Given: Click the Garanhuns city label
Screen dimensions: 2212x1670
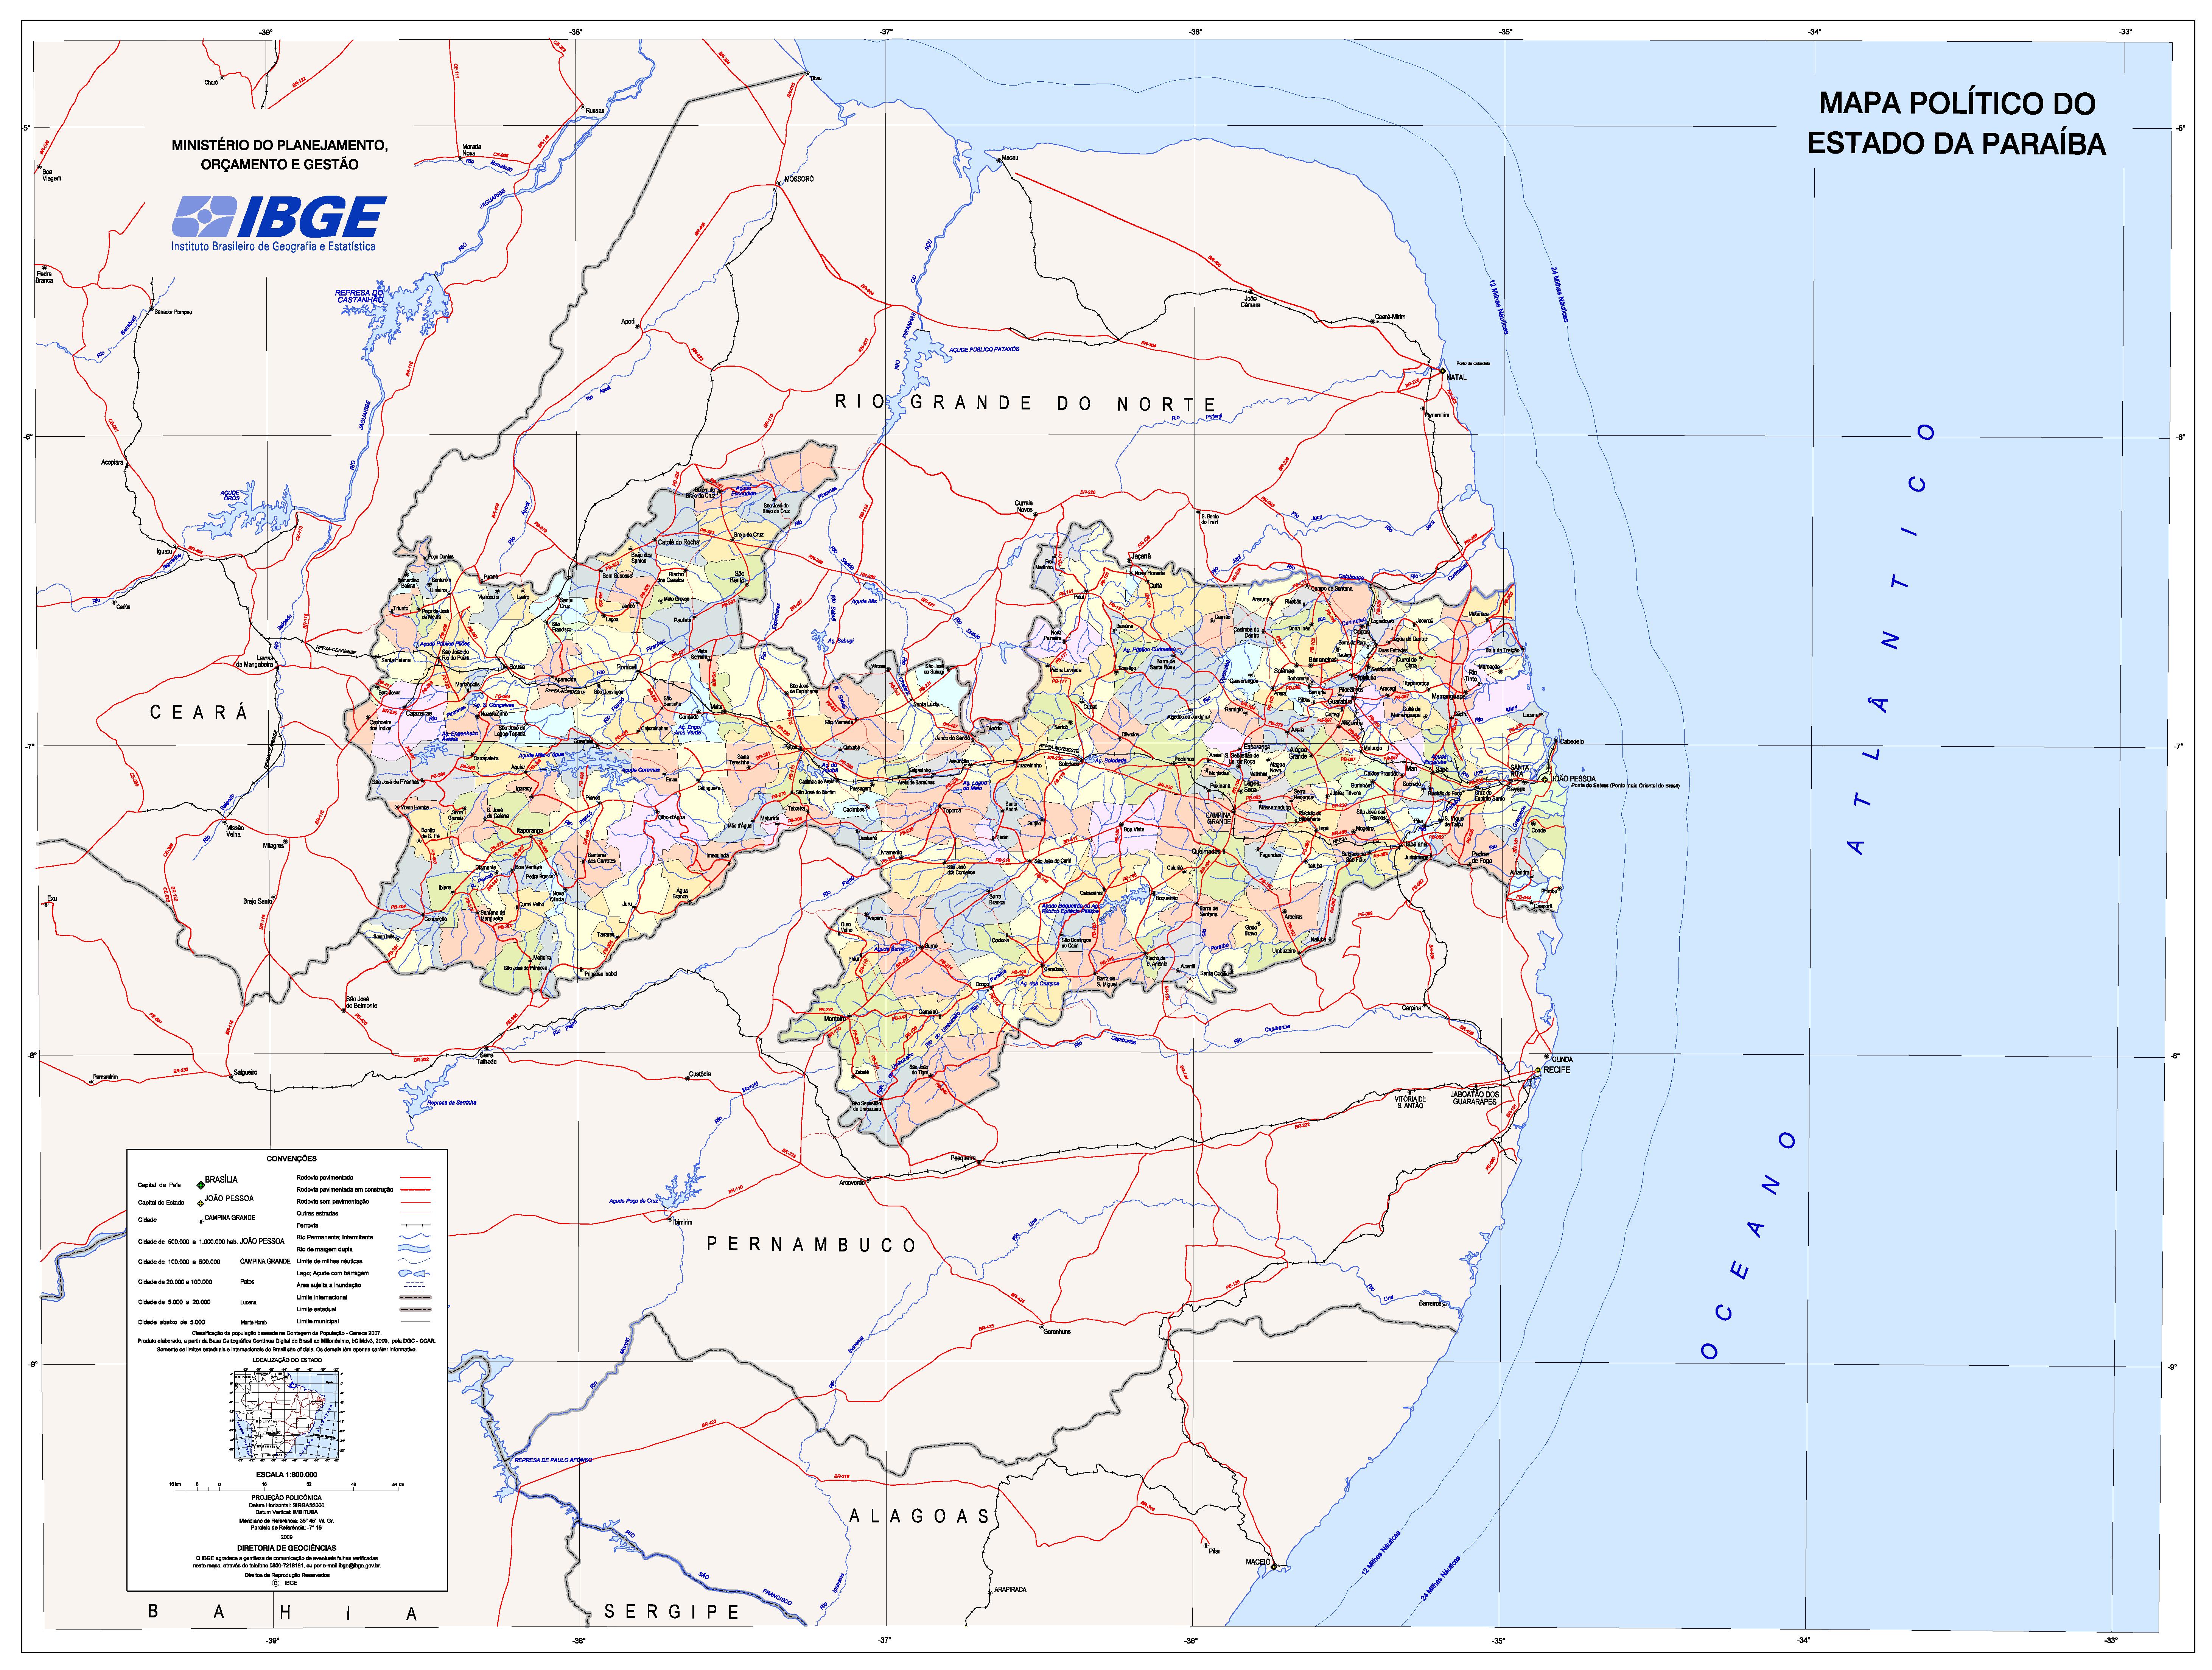Looking at the screenshot, I should [1057, 1332].
